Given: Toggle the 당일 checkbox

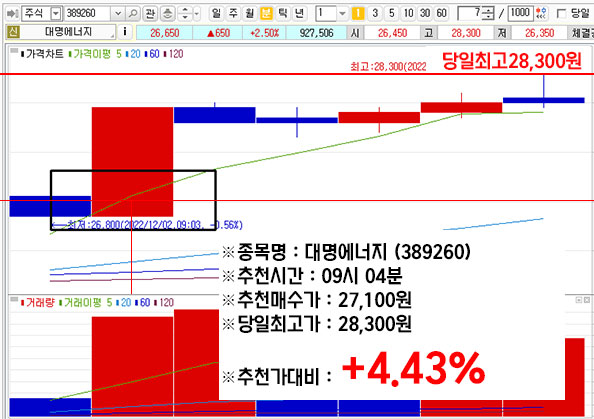Looking at the screenshot, I should [561, 14].
